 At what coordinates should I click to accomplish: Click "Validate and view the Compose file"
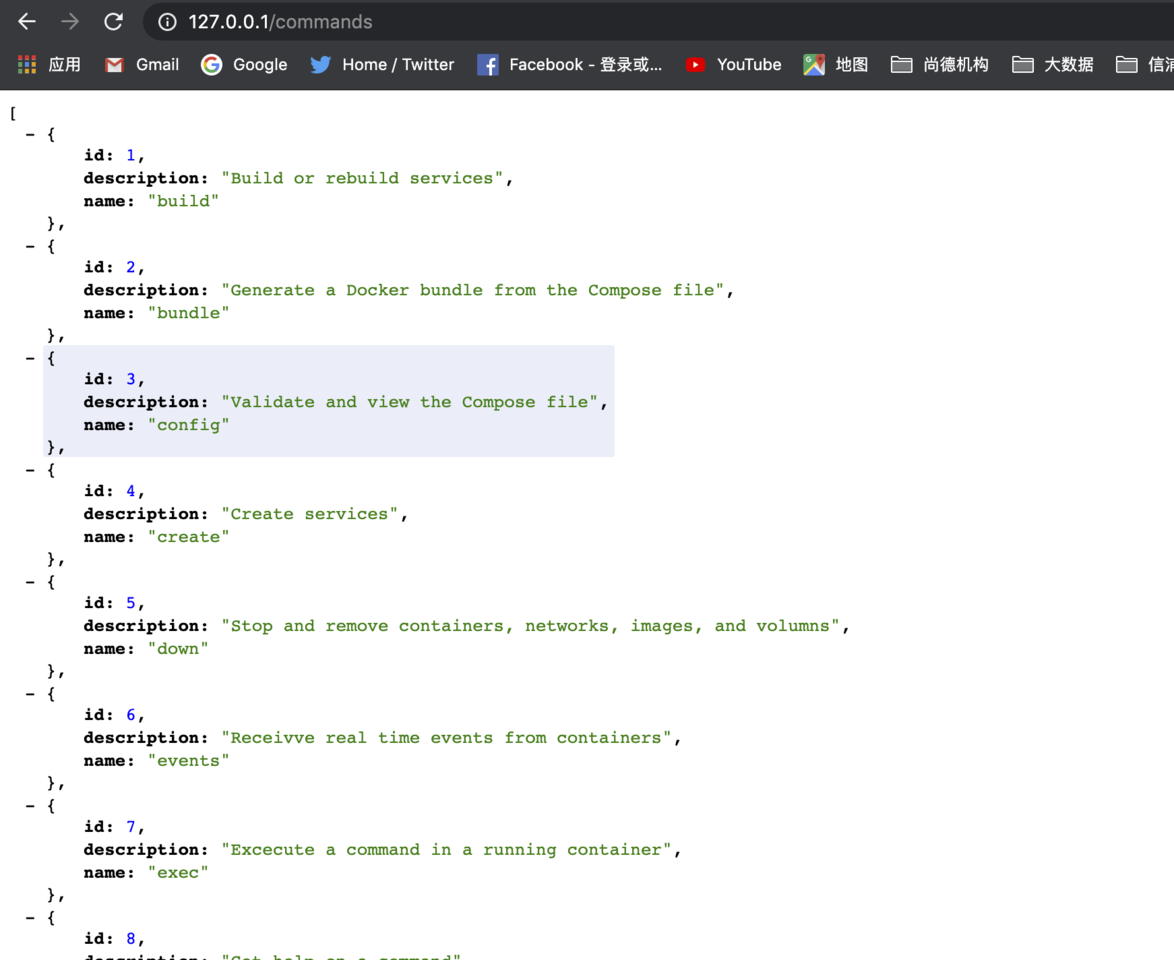point(410,402)
